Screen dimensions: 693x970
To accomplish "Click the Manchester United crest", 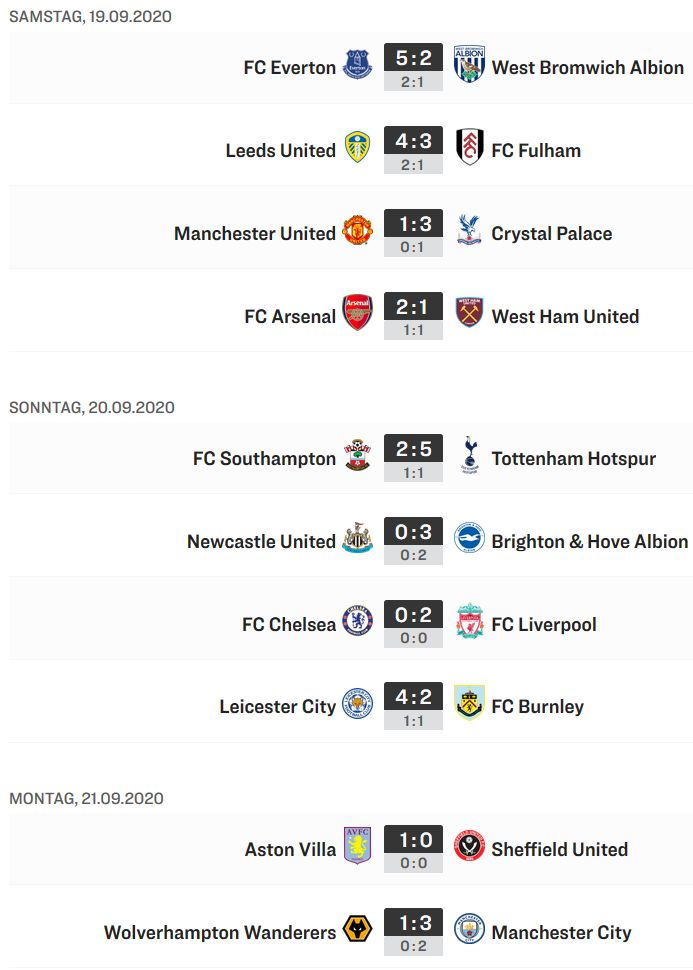I will click(358, 230).
